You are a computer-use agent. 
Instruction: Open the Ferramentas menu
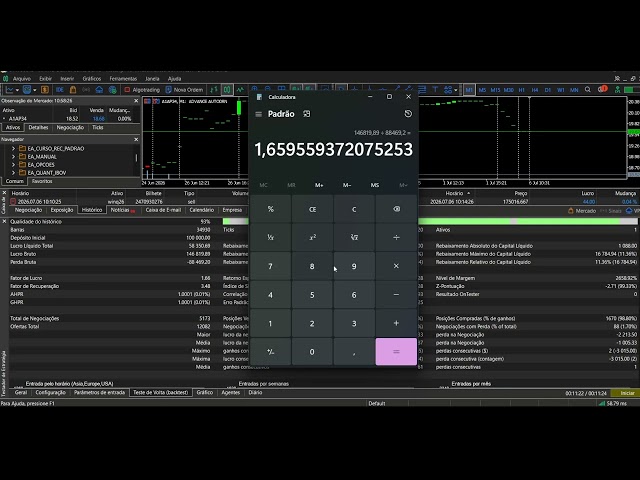click(123, 79)
